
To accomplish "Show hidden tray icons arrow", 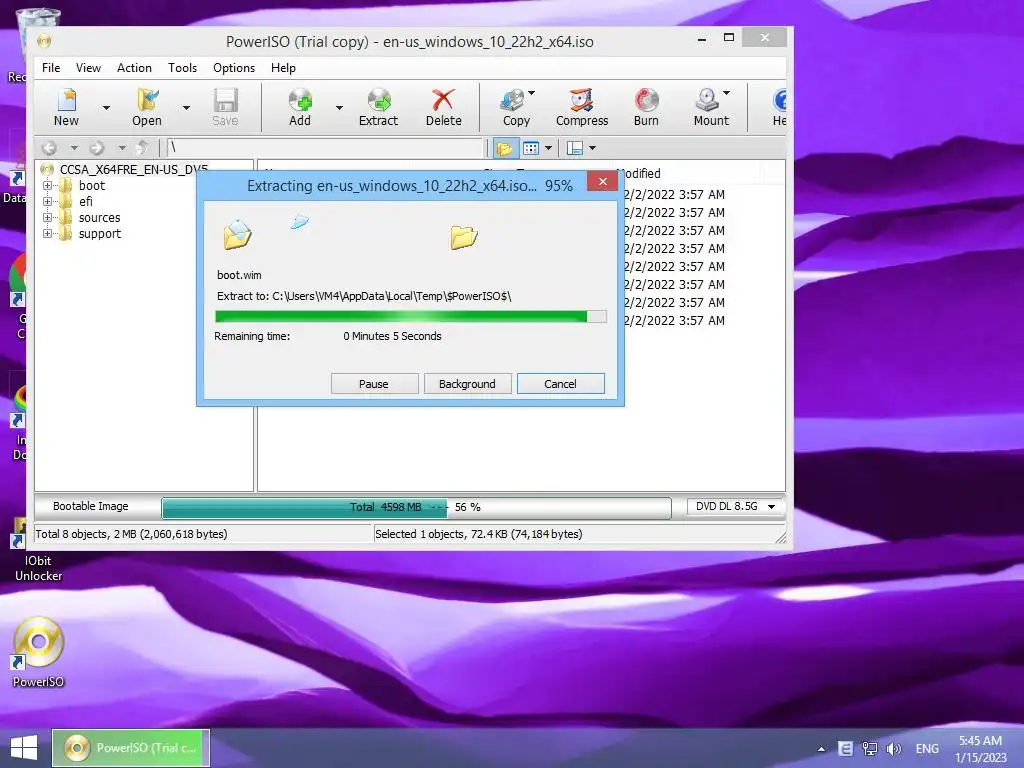I will (x=821, y=749).
